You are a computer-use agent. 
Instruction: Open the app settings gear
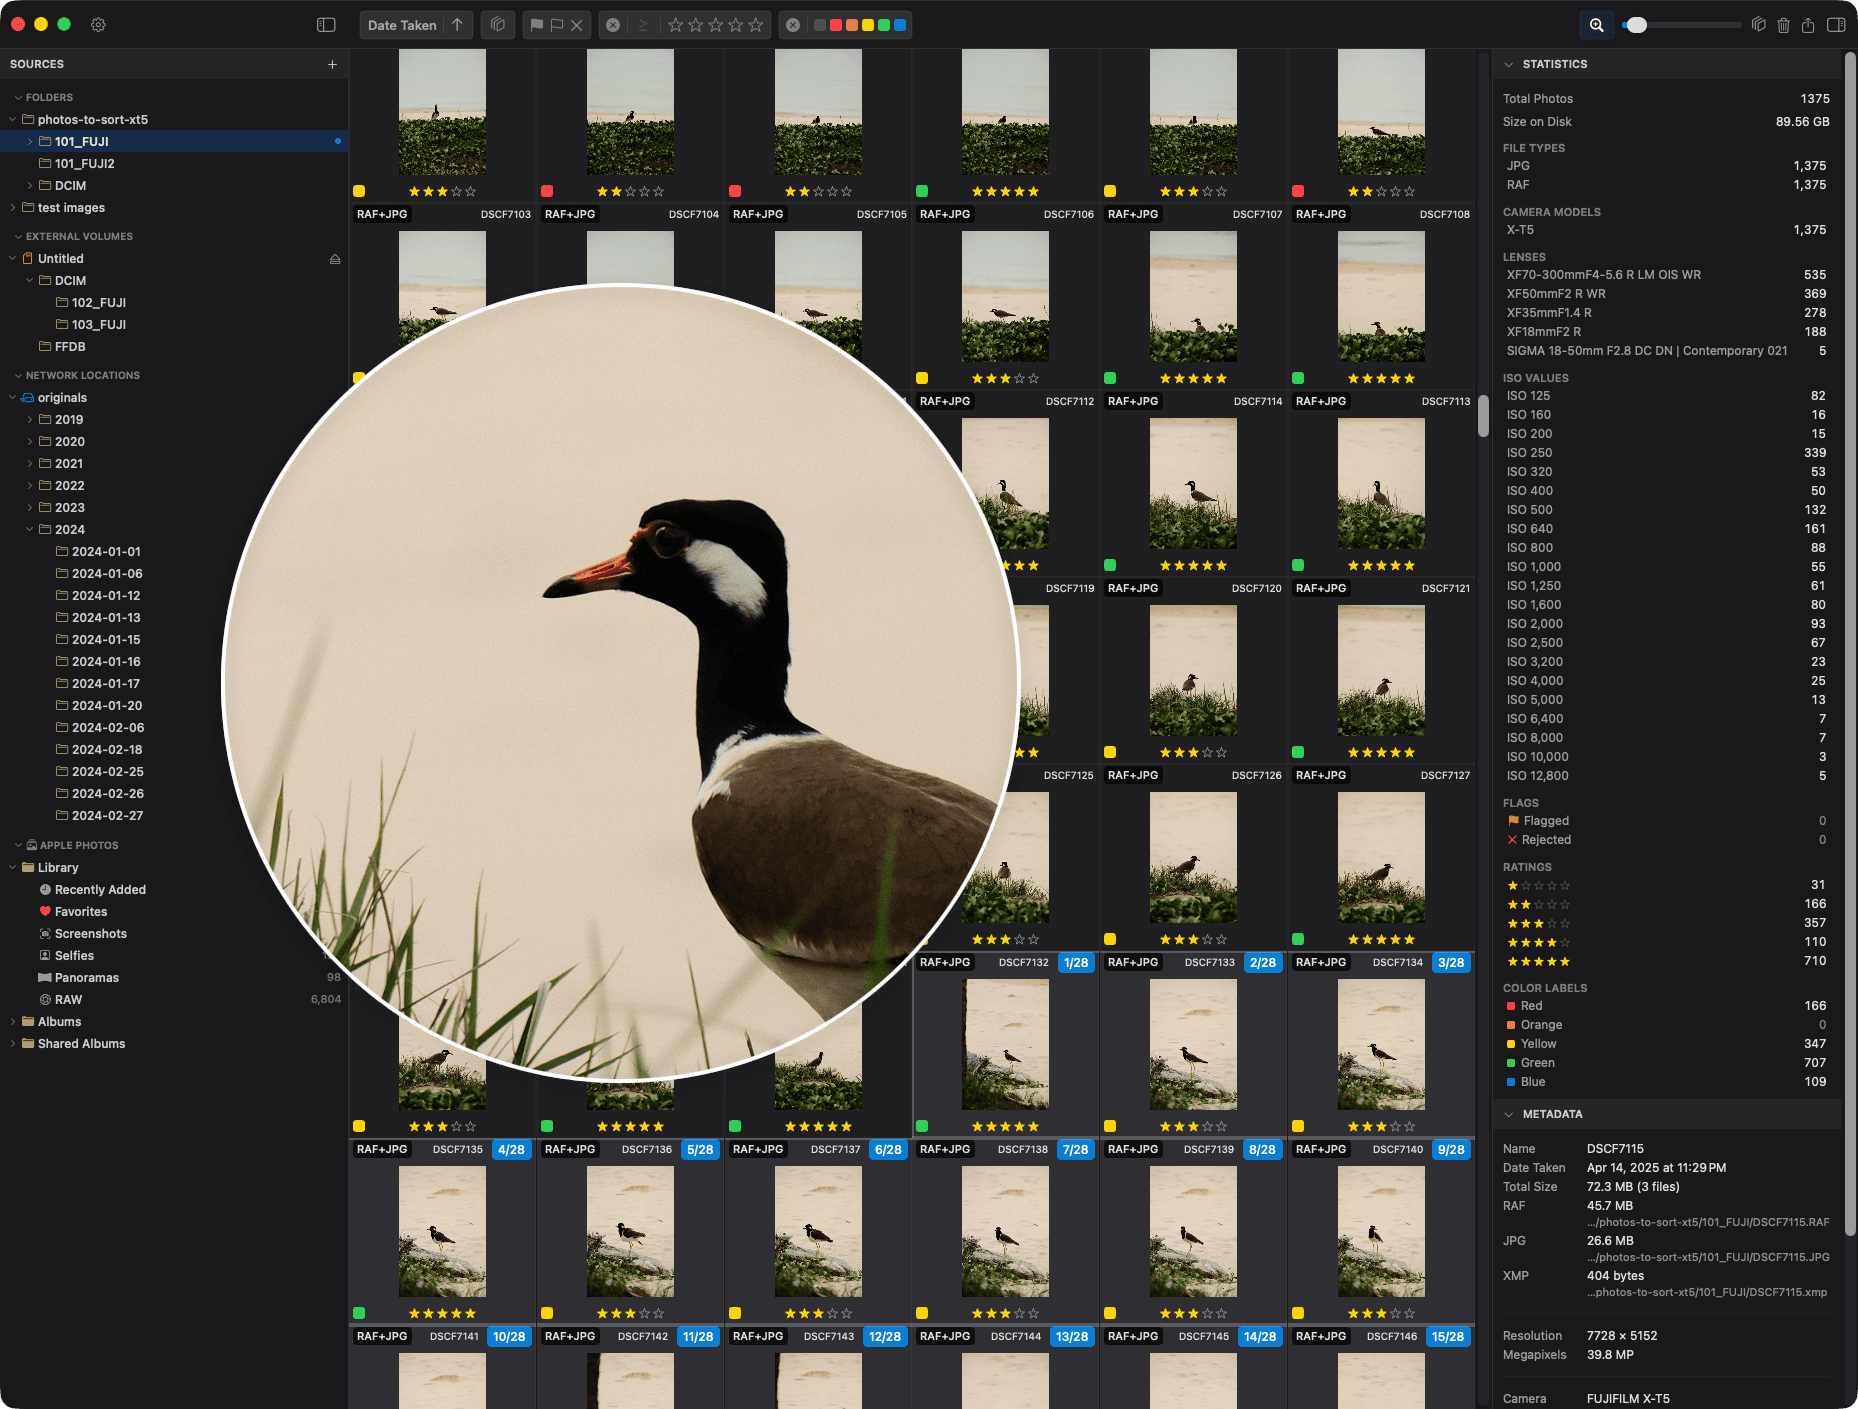97,24
